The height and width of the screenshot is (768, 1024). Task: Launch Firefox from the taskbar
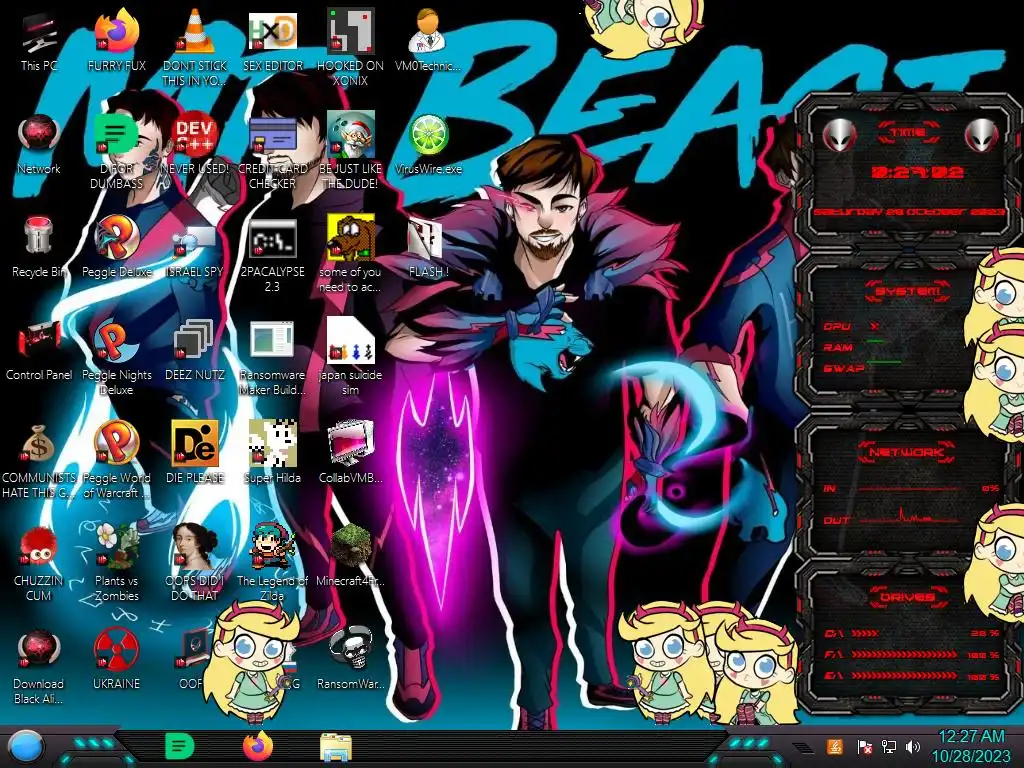[x=258, y=746]
